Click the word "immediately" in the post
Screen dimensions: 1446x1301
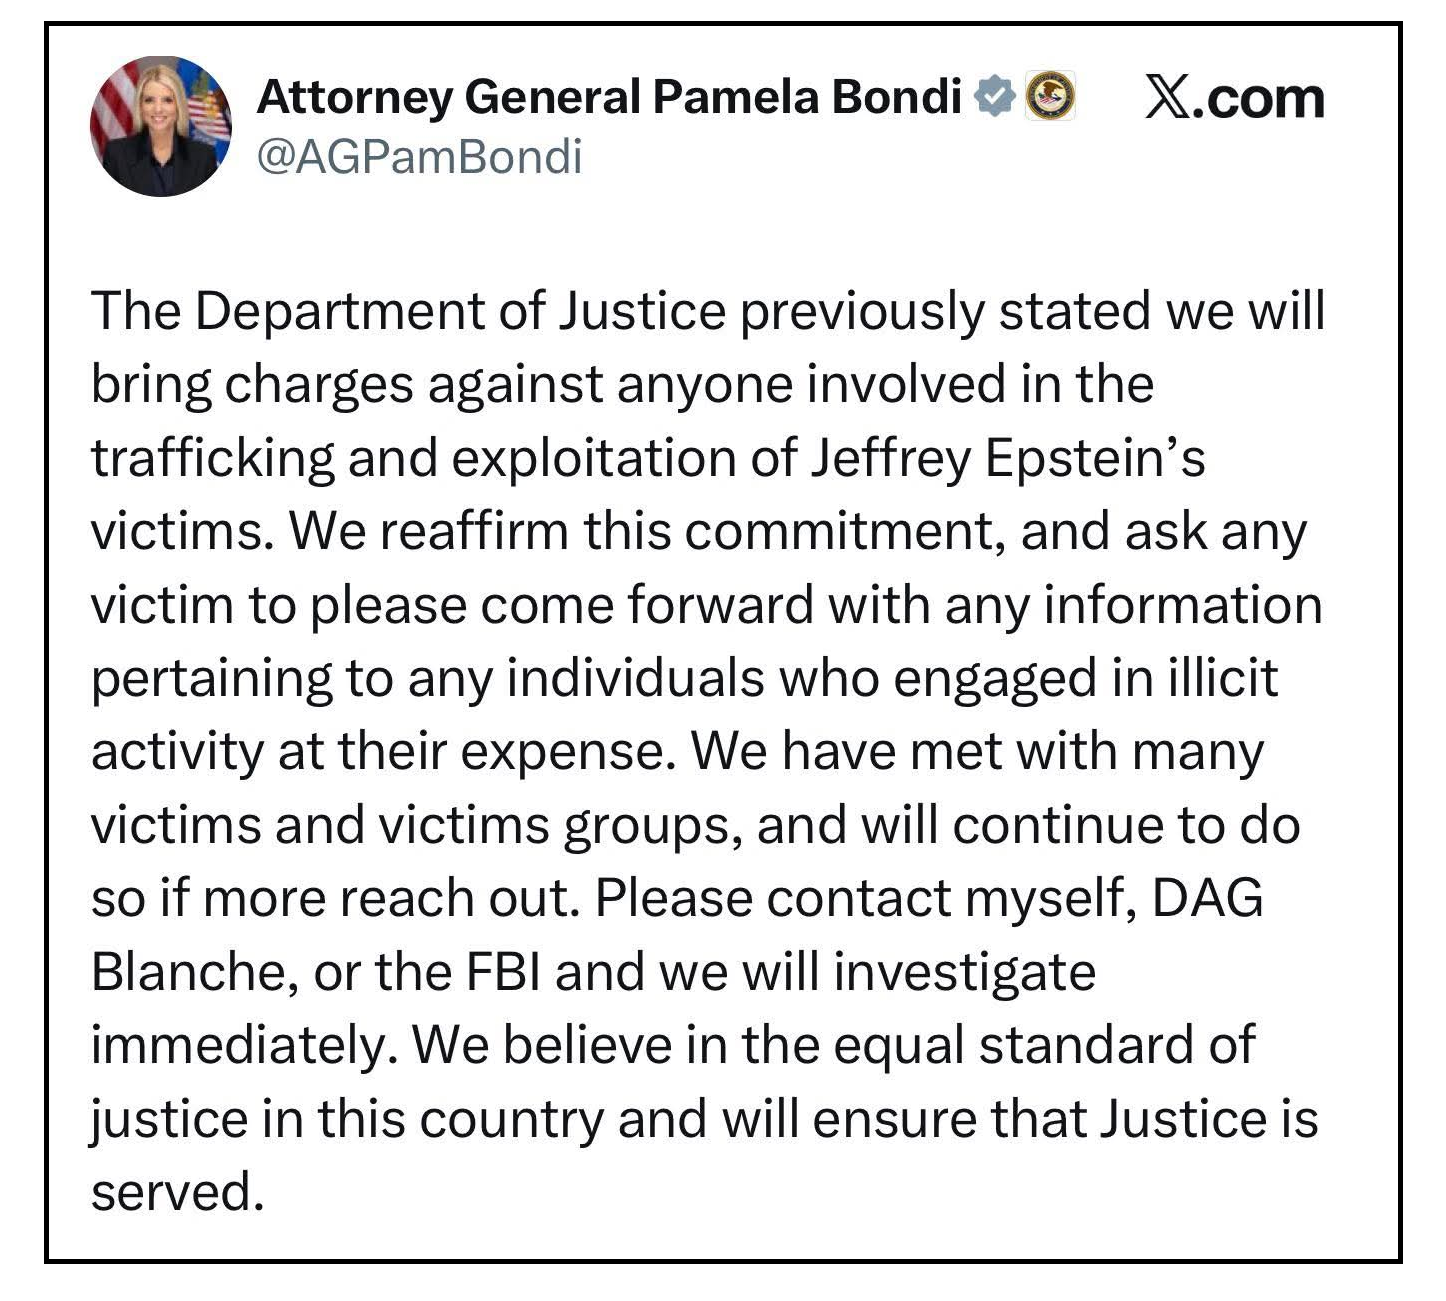(236, 1045)
